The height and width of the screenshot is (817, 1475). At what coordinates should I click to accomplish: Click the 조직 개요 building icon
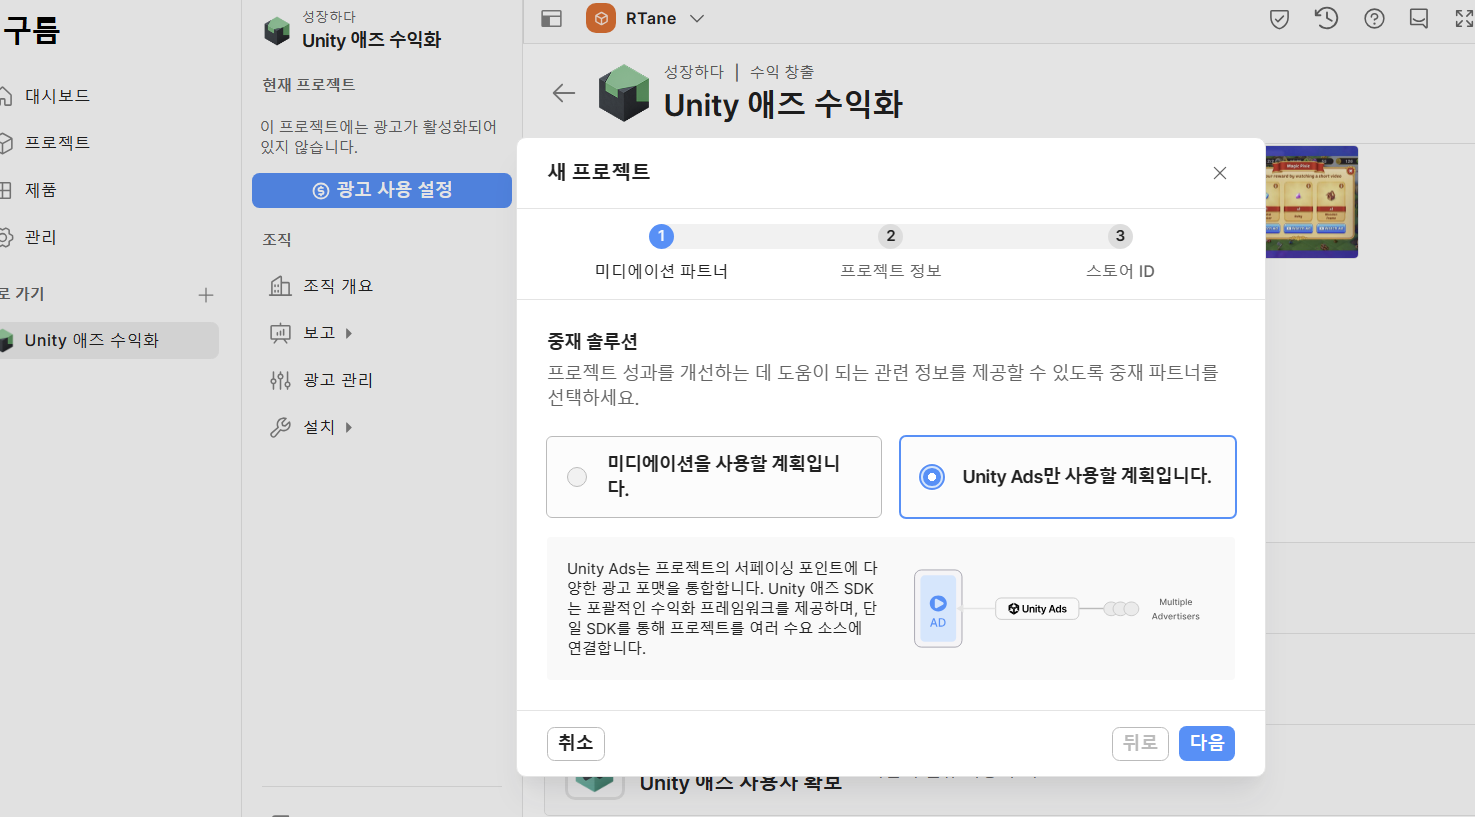coord(281,286)
